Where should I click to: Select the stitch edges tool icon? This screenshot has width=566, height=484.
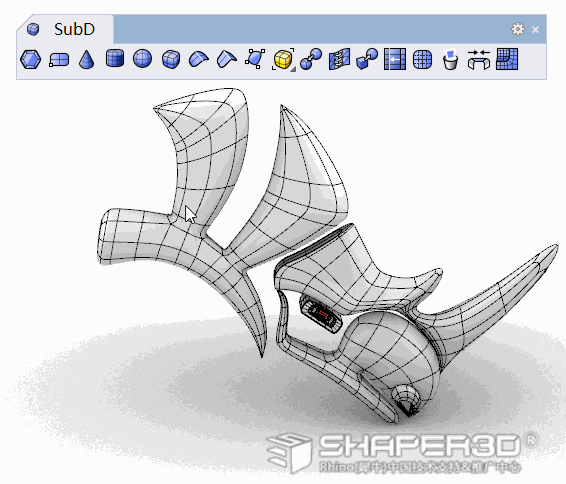[339, 59]
